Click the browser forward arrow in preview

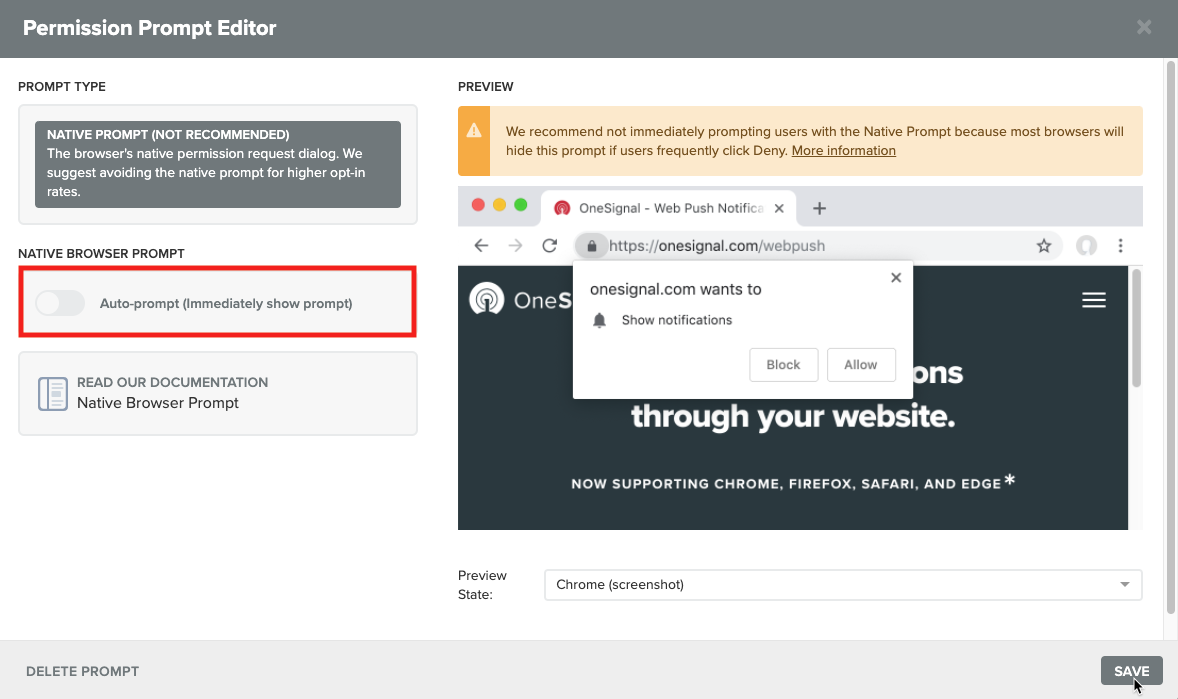(x=515, y=246)
